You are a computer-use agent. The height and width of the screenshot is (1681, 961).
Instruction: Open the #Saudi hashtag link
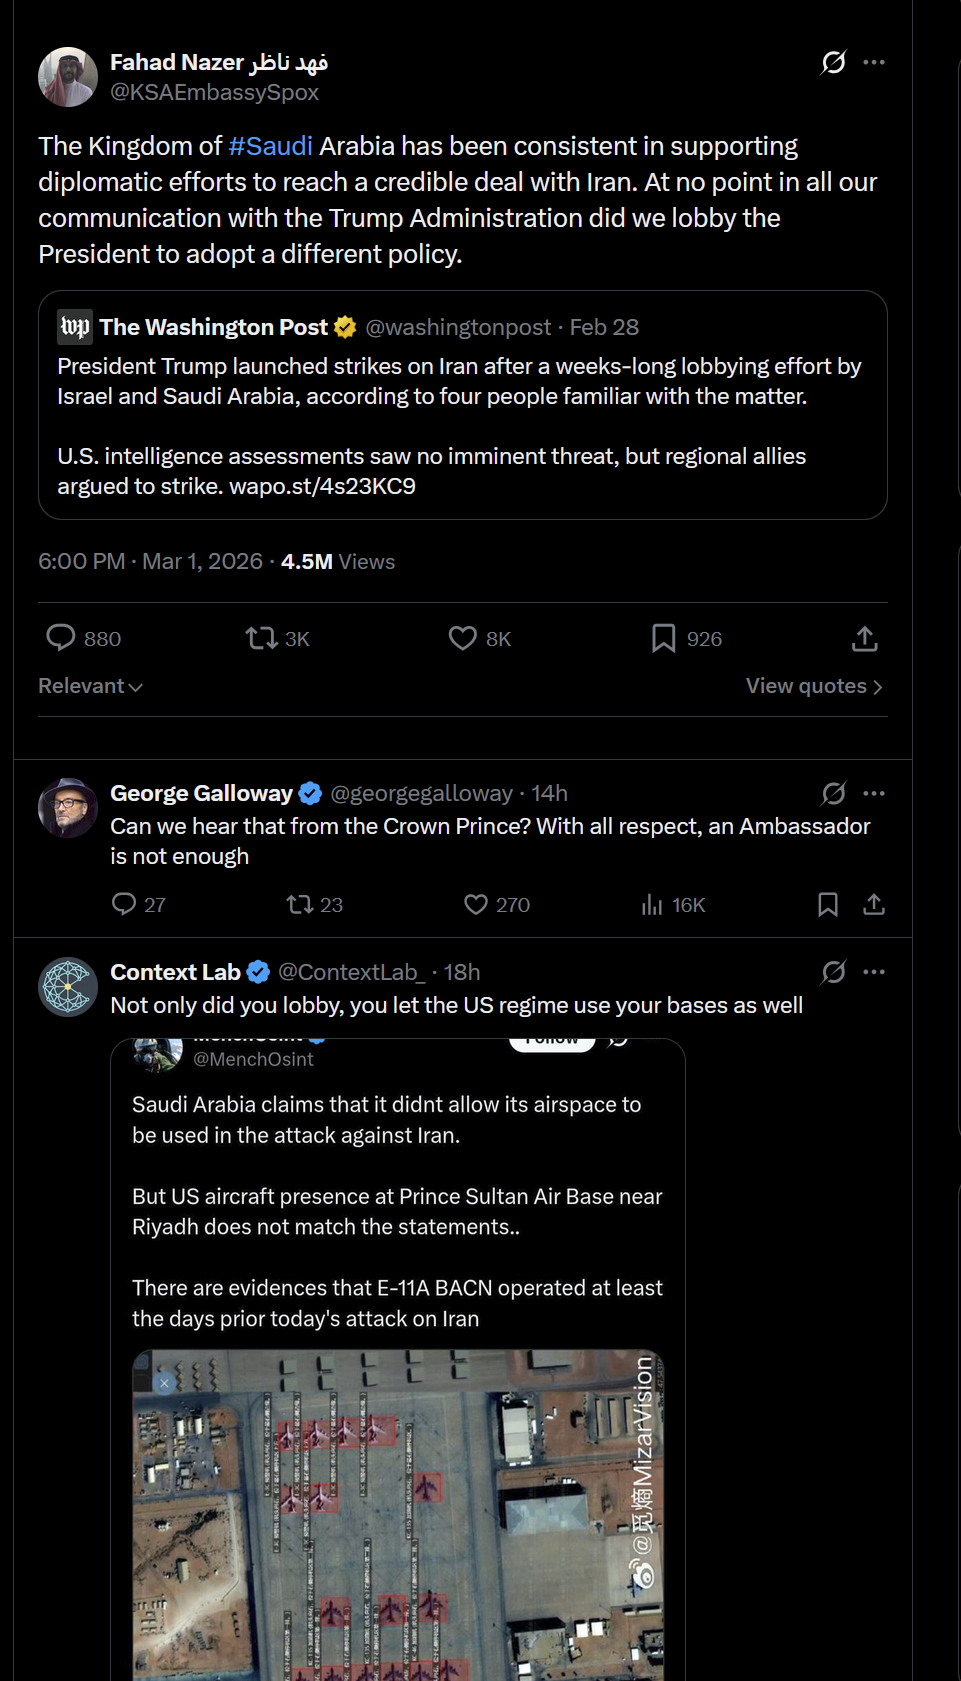pos(270,146)
